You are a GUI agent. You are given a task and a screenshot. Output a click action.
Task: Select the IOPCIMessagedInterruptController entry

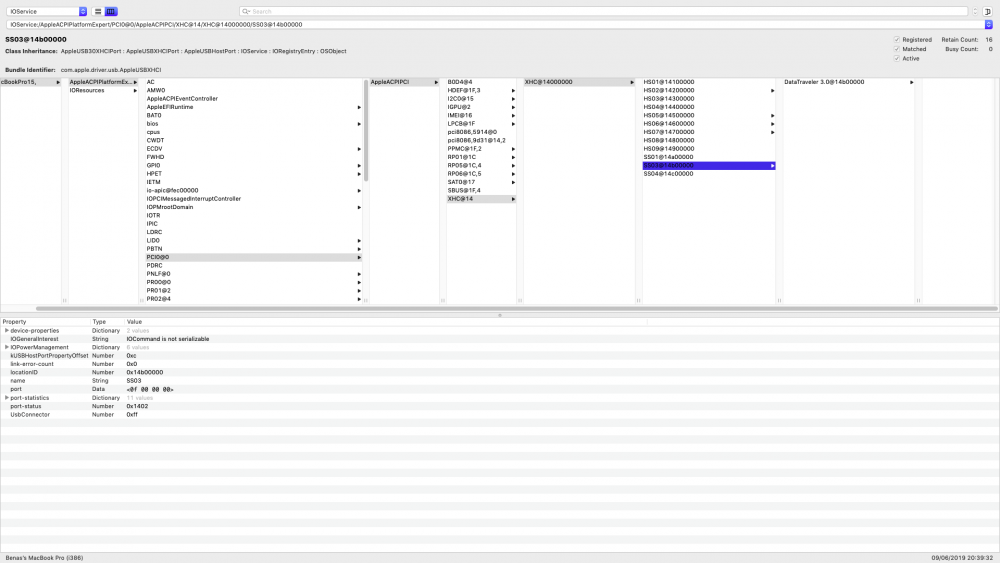(x=253, y=199)
